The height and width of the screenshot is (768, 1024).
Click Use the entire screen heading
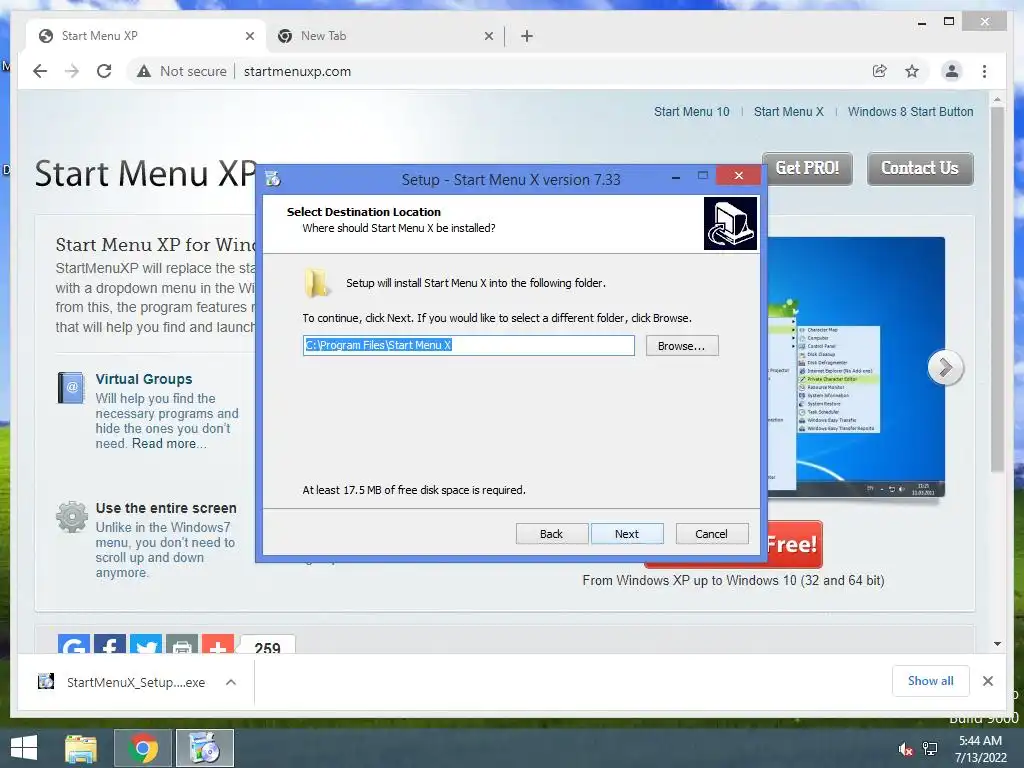pos(166,507)
